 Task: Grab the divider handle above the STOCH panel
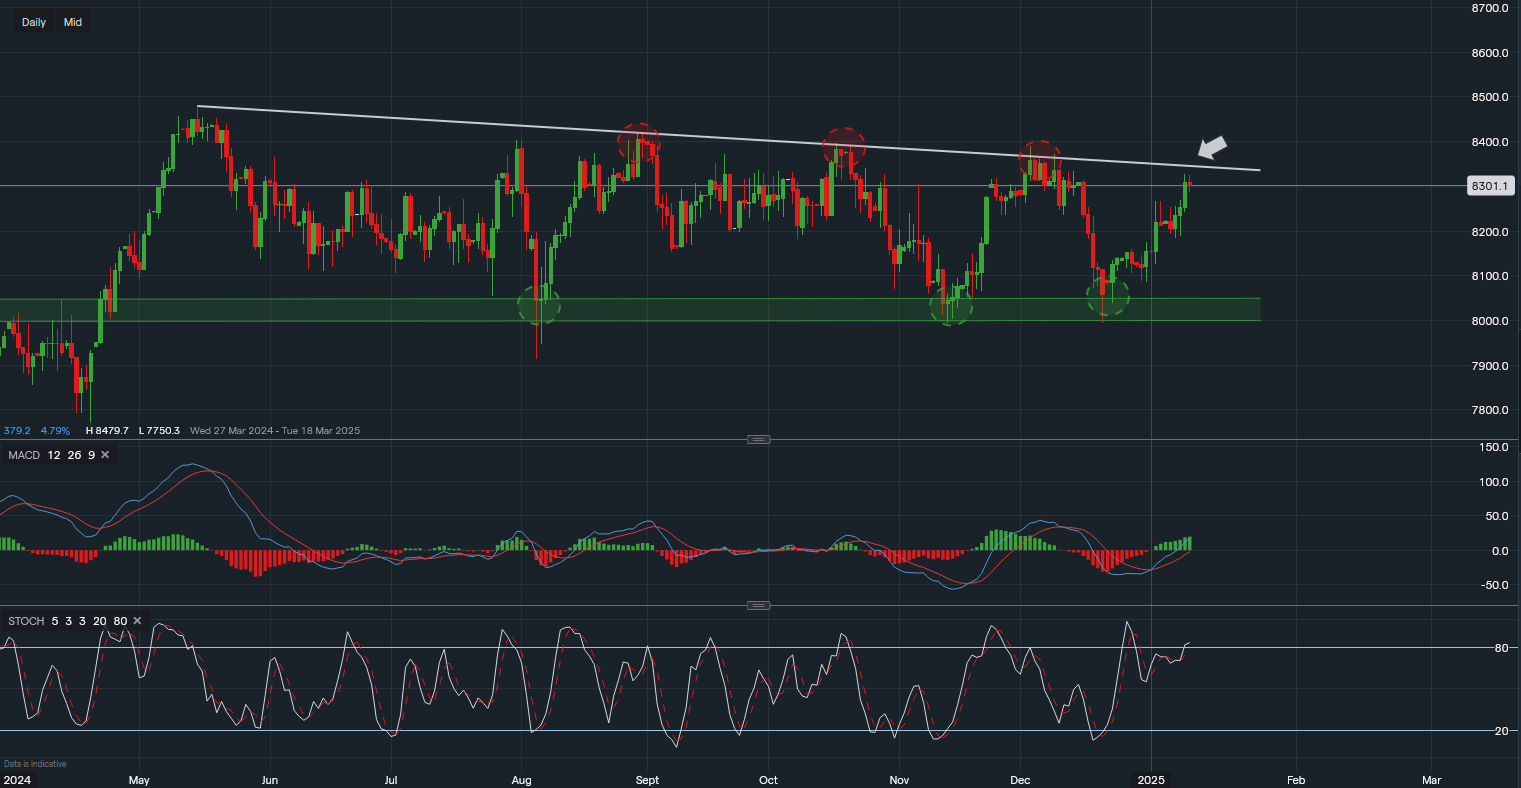pyautogui.click(x=759, y=605)
